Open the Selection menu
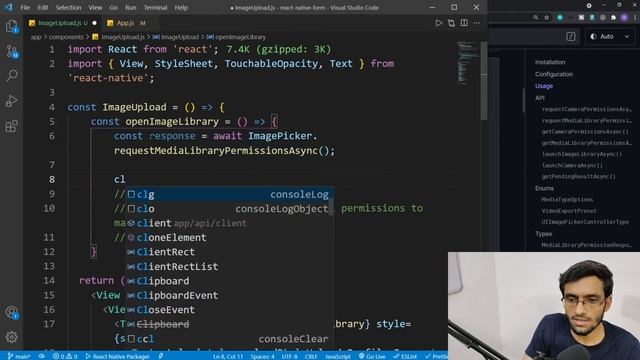 coord(68,7)
